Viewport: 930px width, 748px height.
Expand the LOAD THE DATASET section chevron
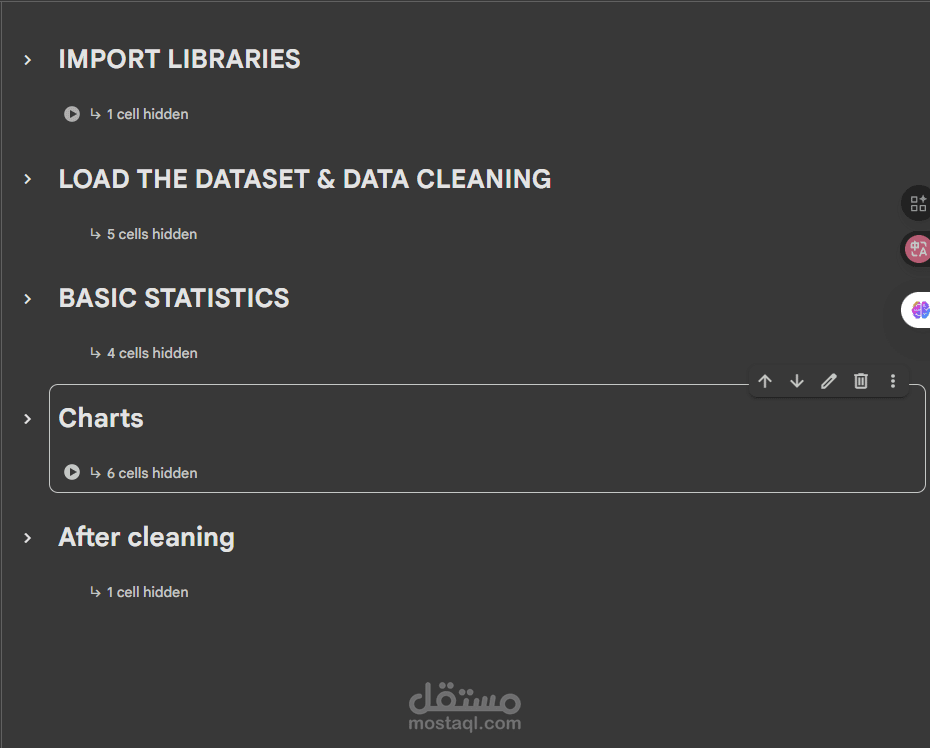coord(28,179)
